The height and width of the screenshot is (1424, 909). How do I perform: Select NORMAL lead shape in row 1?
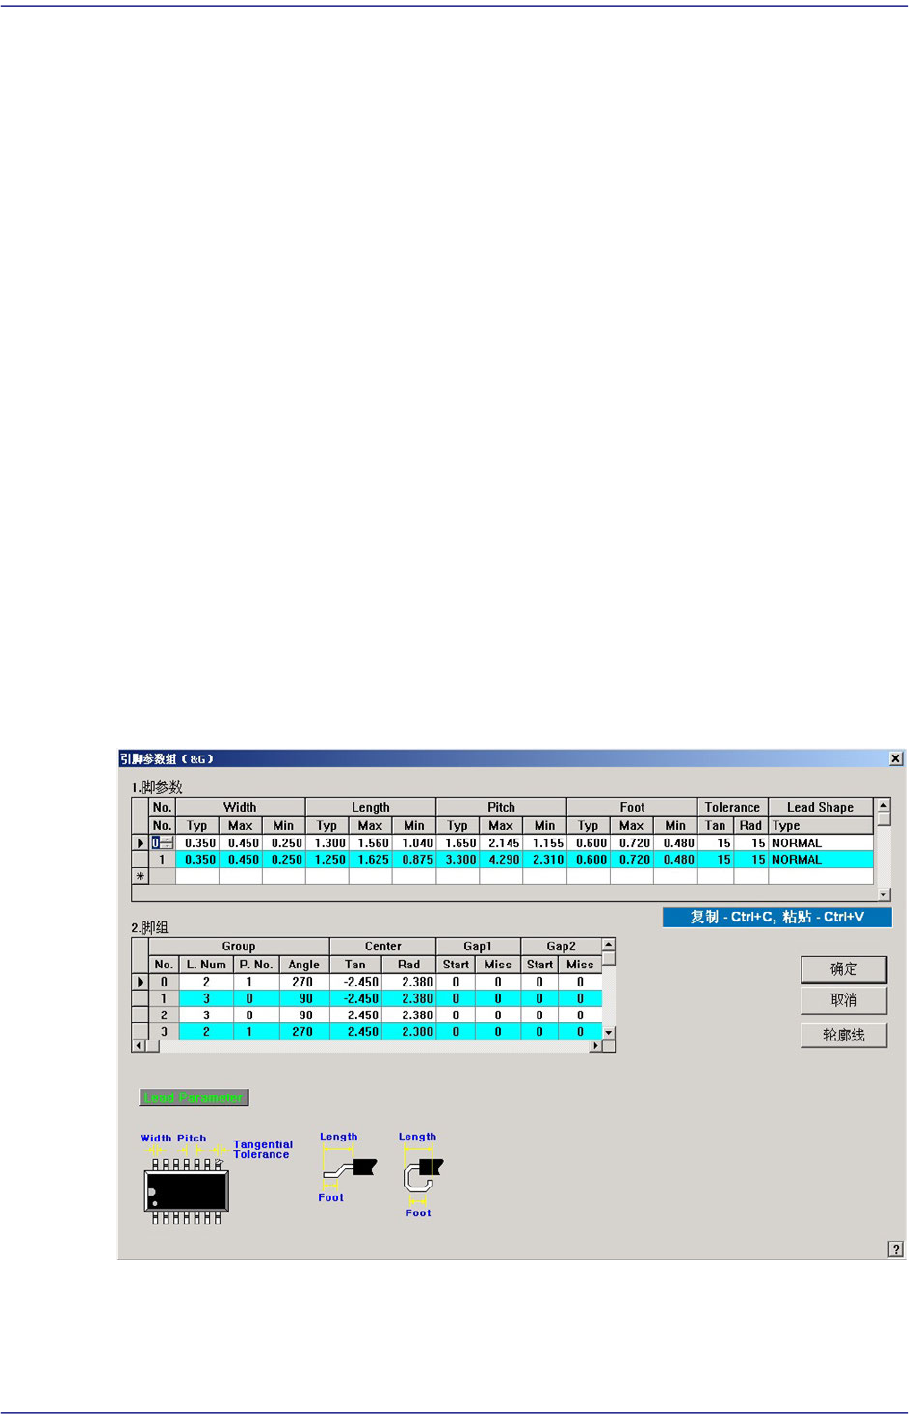(x=821, y=859)
